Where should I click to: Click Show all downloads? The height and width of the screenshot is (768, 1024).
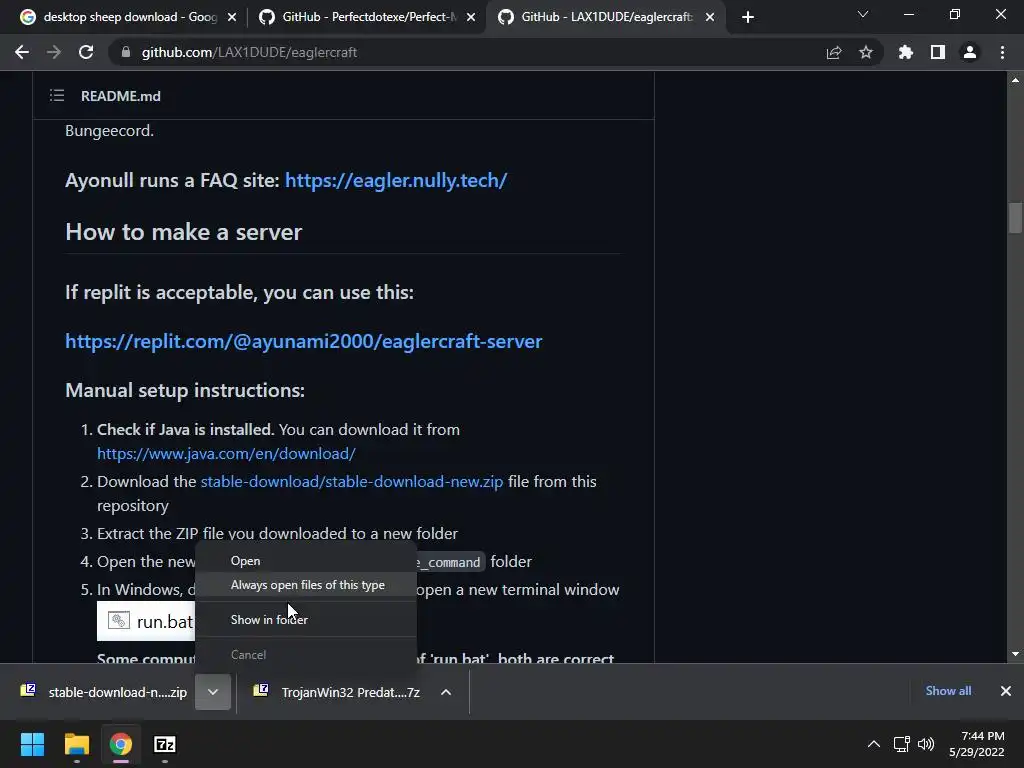[948, 691]
